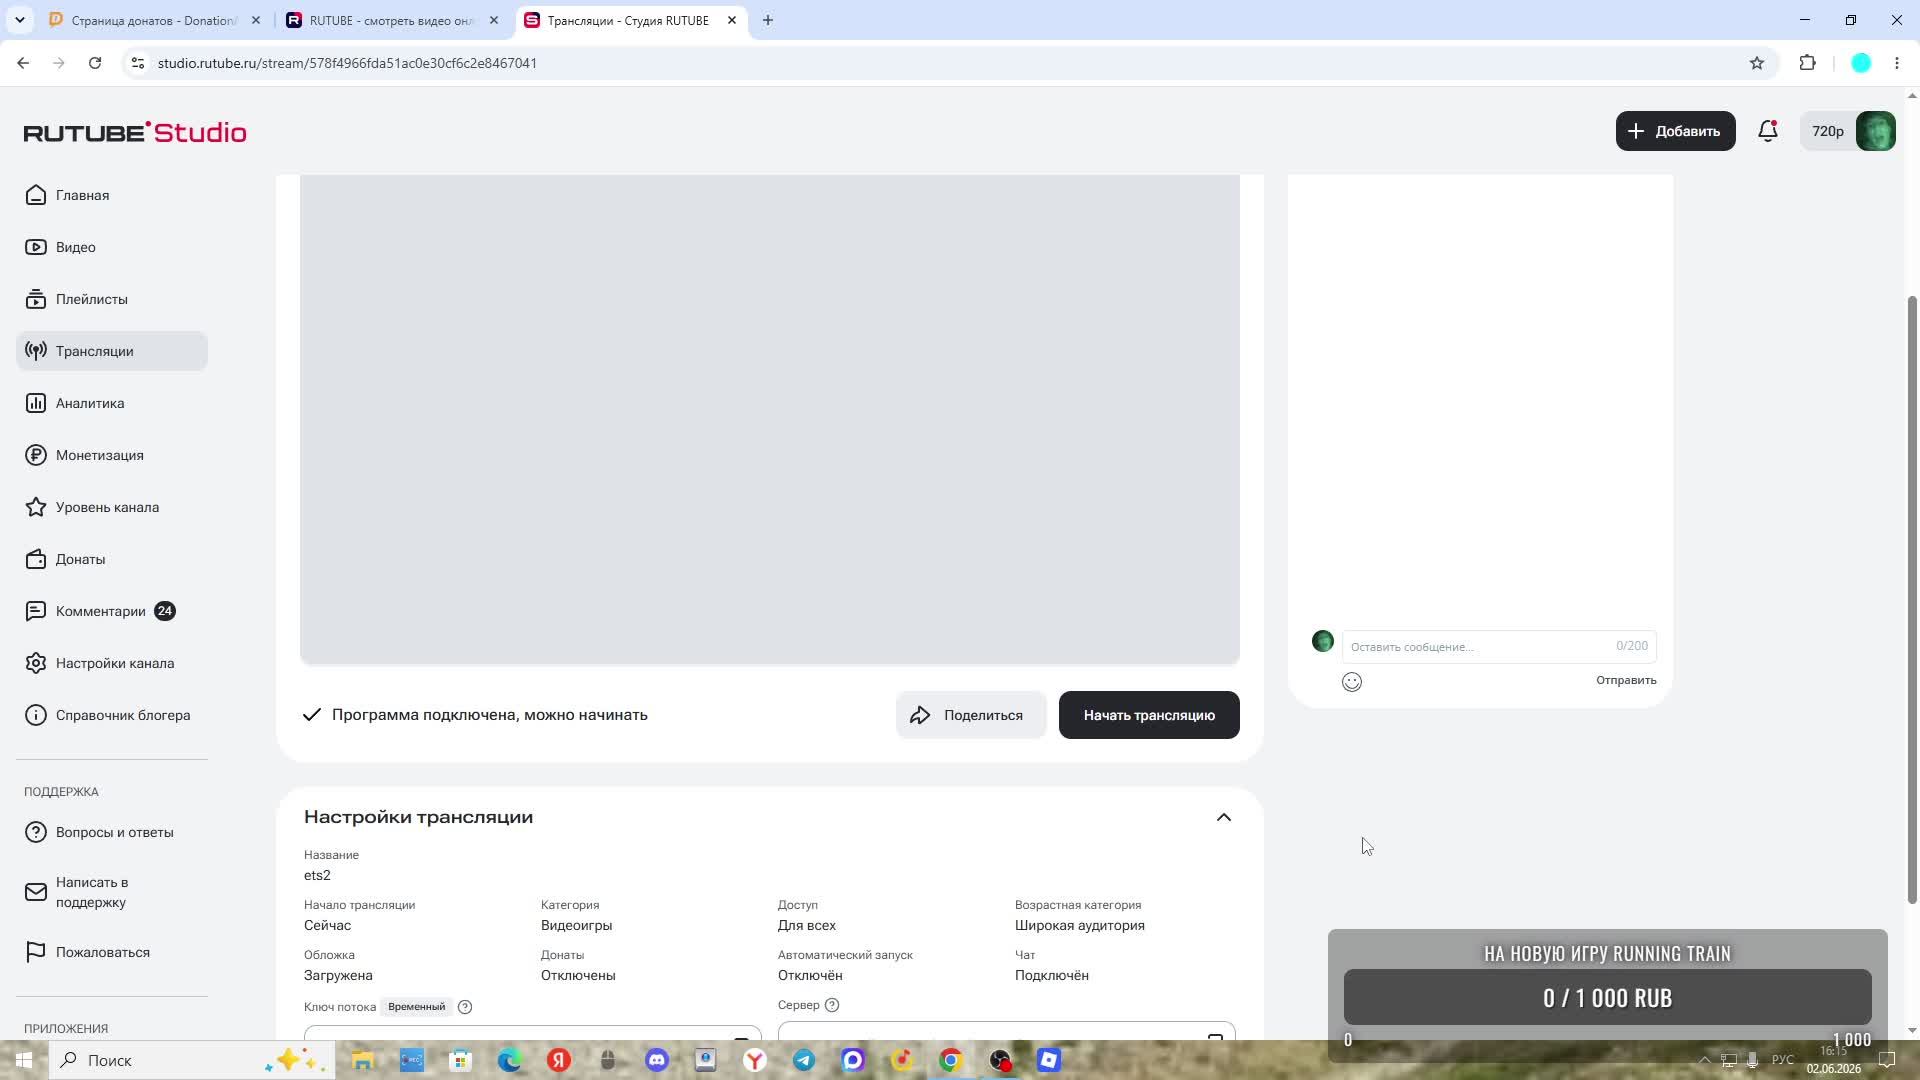Click the Написать в поддержку envelope icon

[36, 892]
